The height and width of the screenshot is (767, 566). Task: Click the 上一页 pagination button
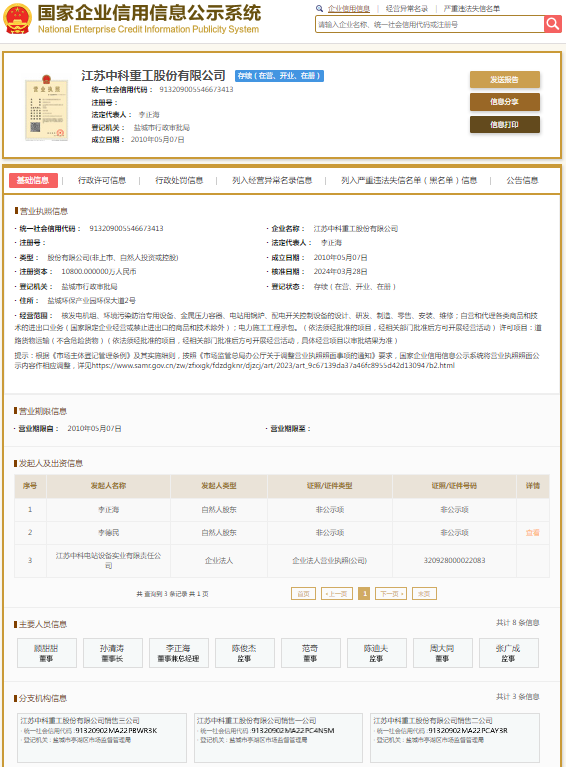(x=337, y=594)
